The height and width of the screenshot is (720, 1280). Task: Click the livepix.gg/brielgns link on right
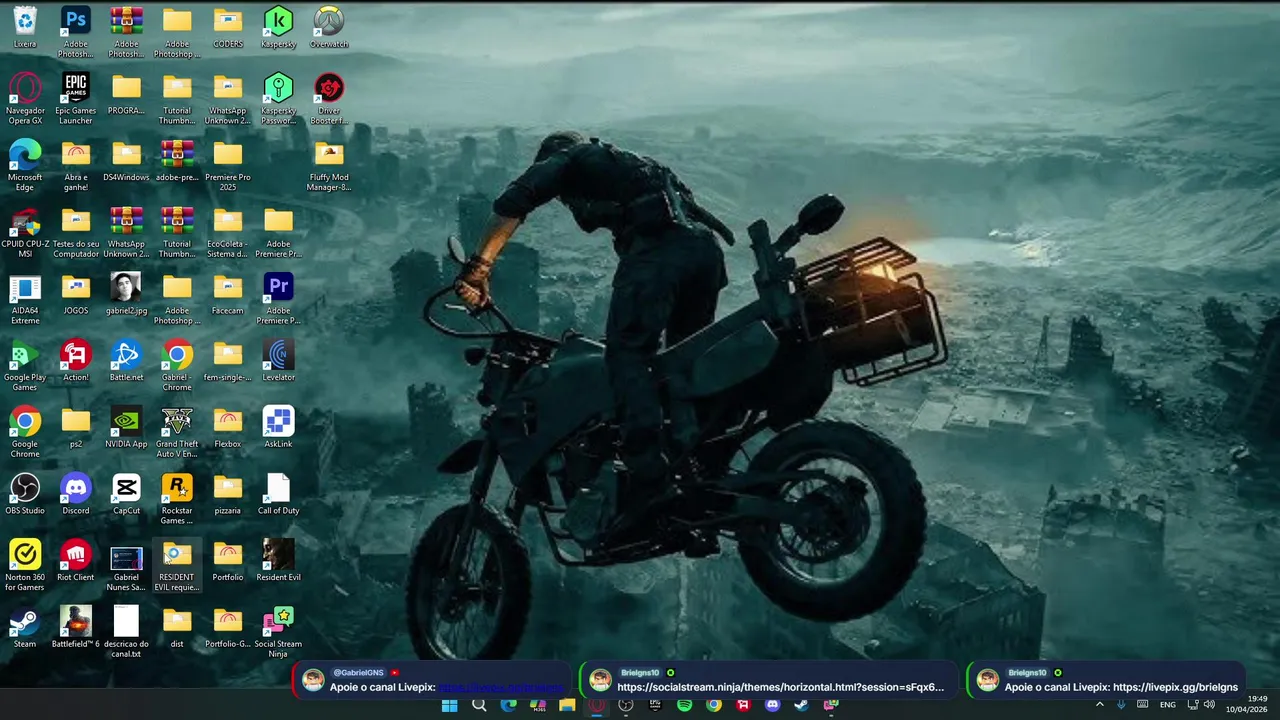tap(1175, 687)
